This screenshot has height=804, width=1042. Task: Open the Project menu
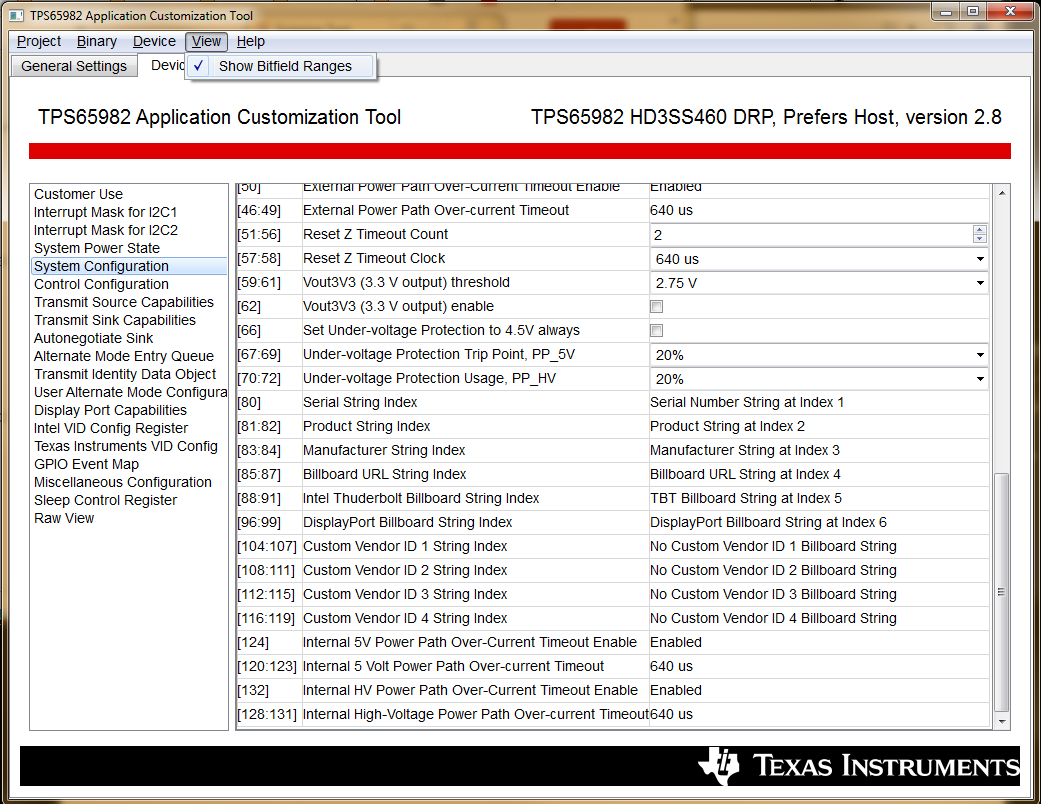point(37,41)
